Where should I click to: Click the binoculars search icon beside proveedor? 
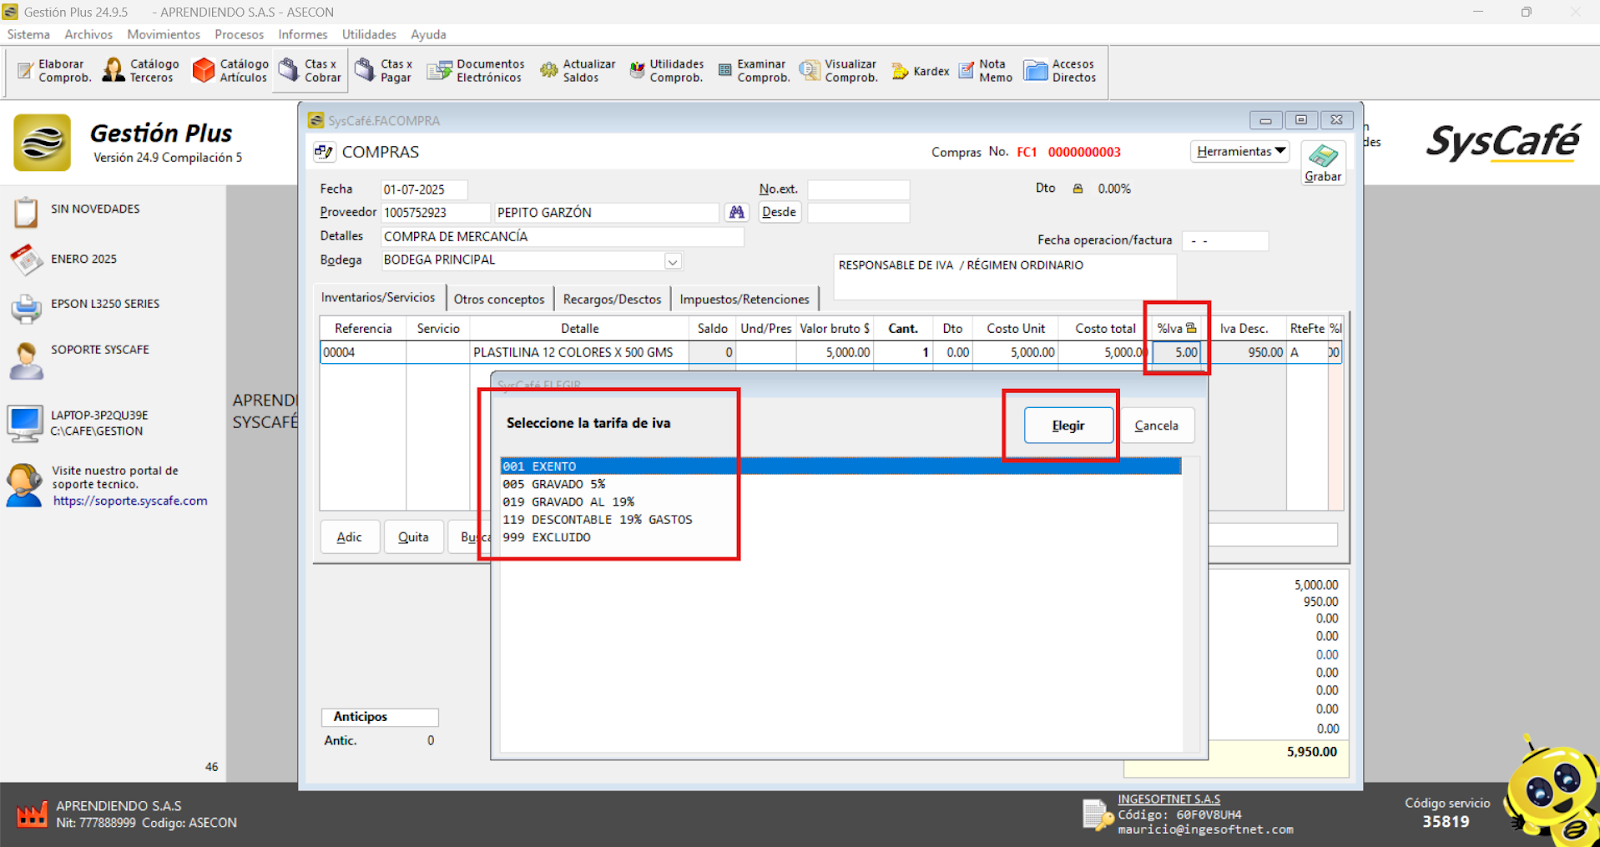(x=737, y=212)
